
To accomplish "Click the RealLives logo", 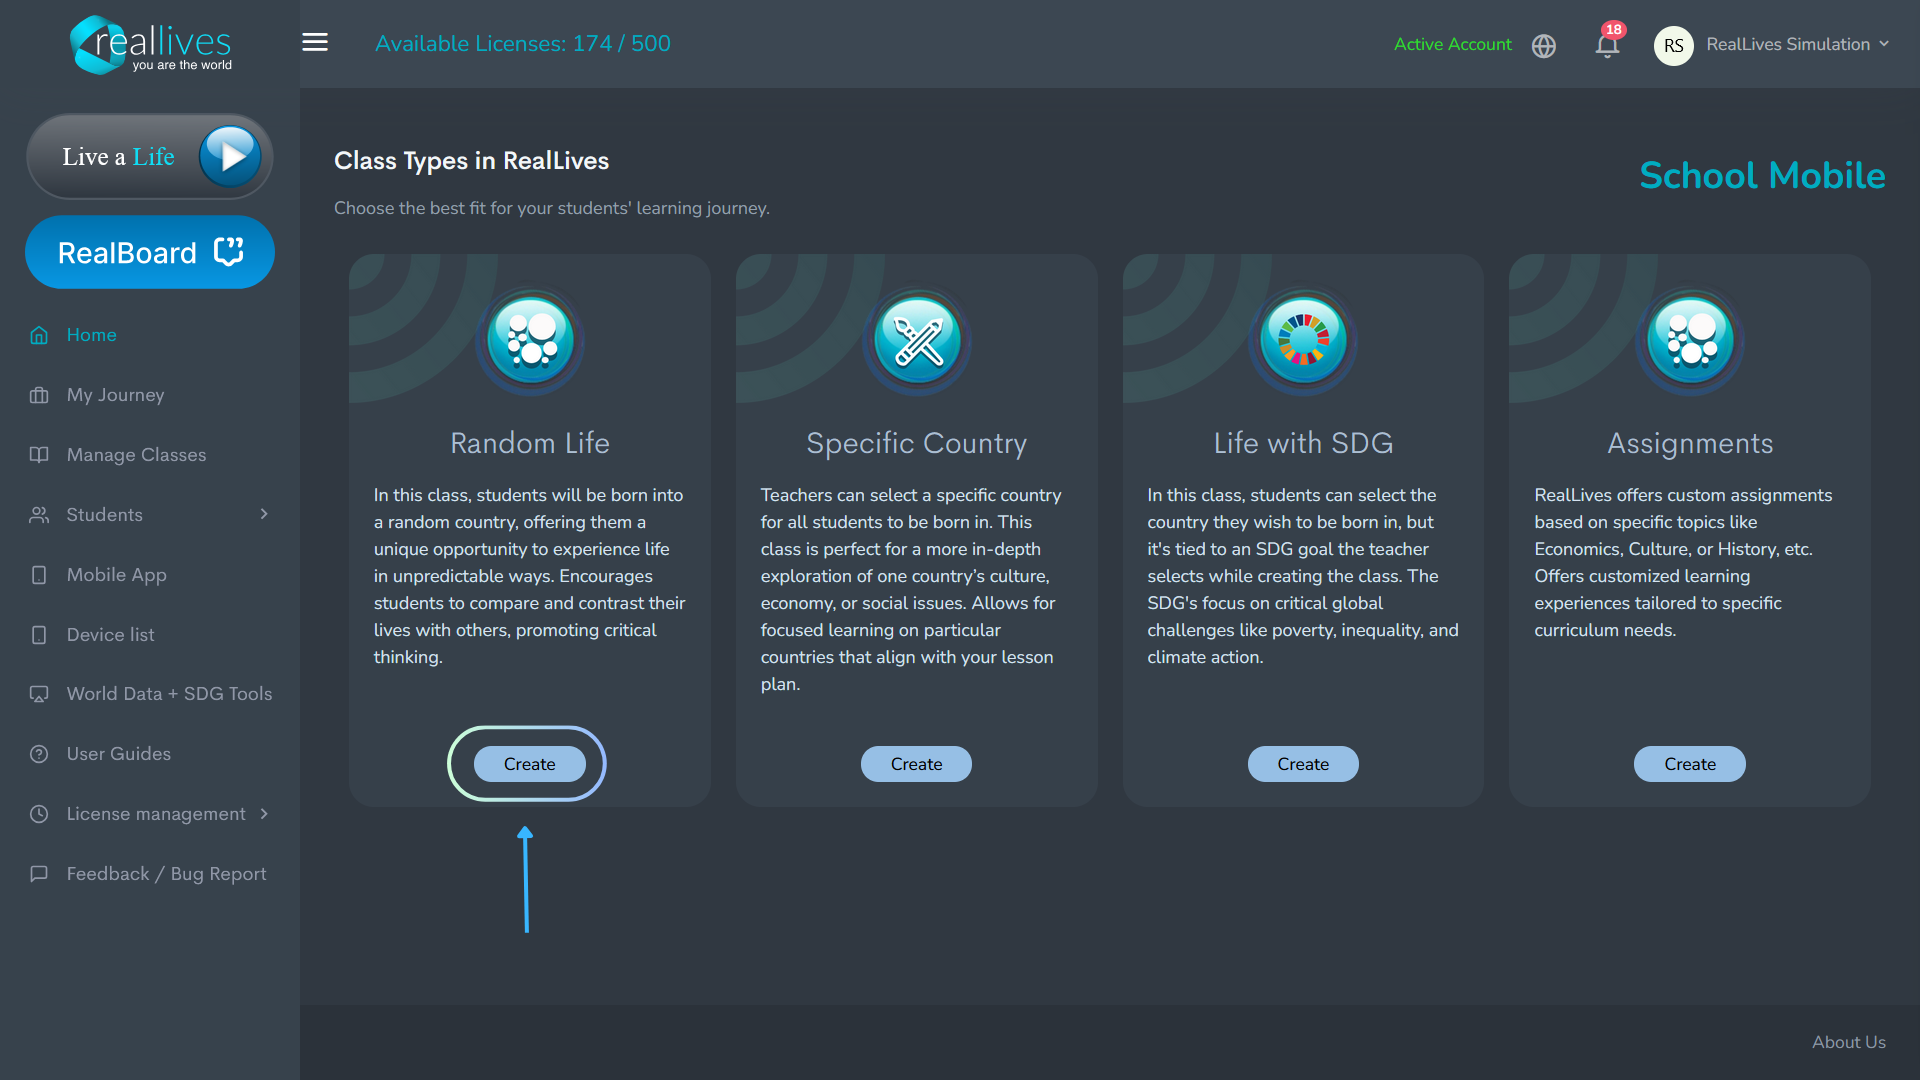I will tap(151, 44).
